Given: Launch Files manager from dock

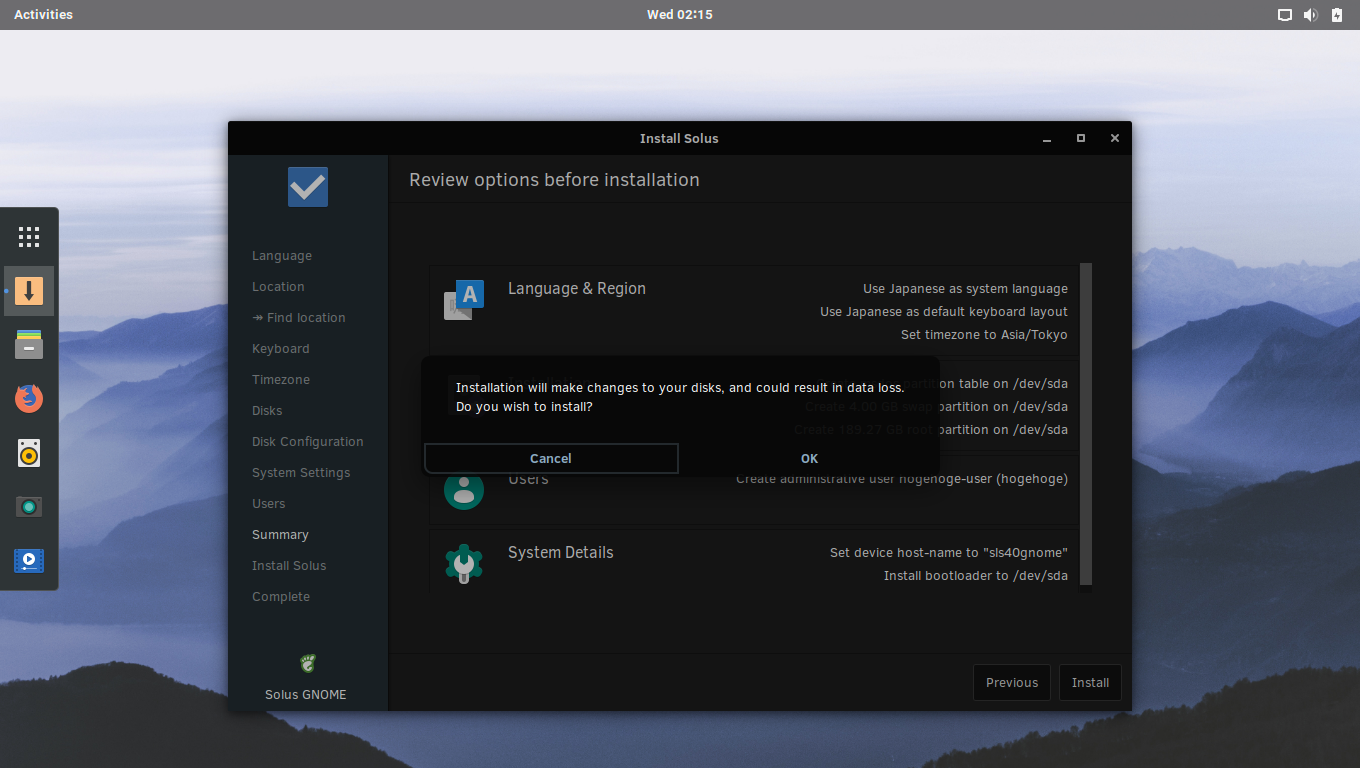Looking at the screenshot, I should click(x=29, y=345).
